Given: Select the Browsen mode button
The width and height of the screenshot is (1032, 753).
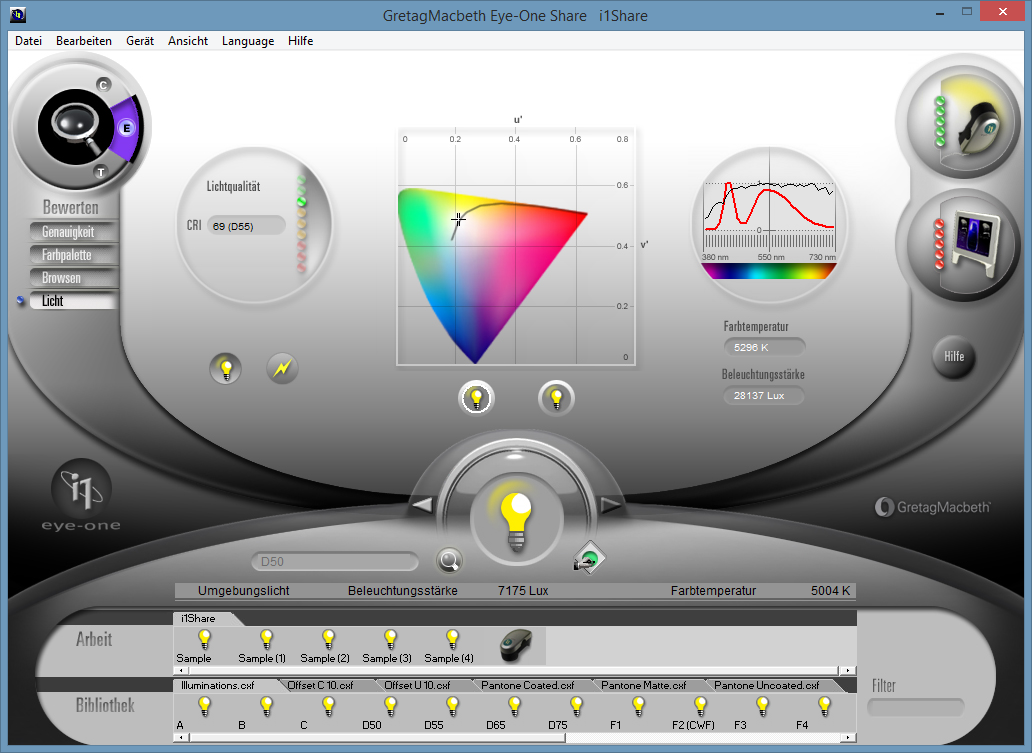Looking at the screenshot, I should click(x=74, y=278).
